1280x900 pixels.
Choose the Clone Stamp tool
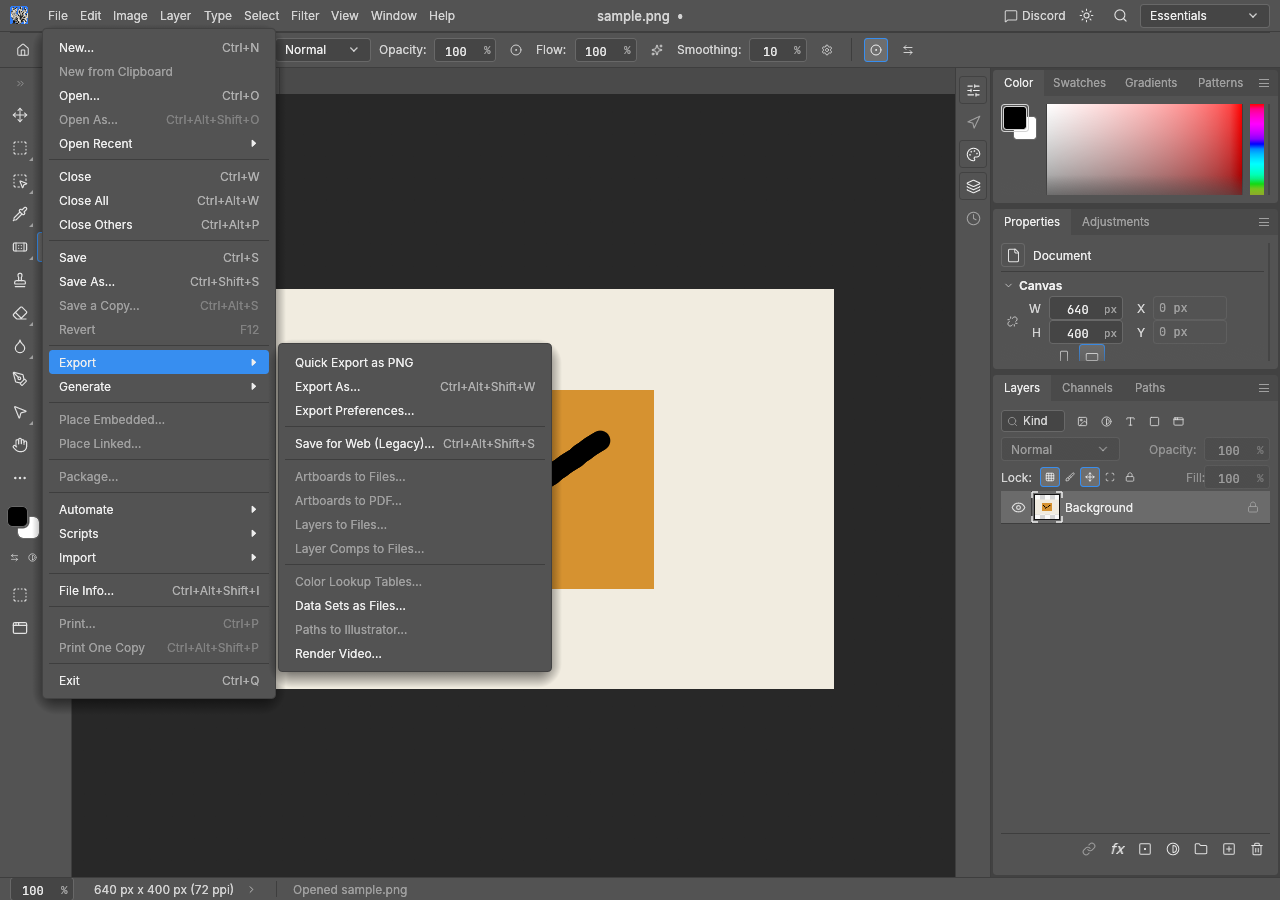point(20,280)
